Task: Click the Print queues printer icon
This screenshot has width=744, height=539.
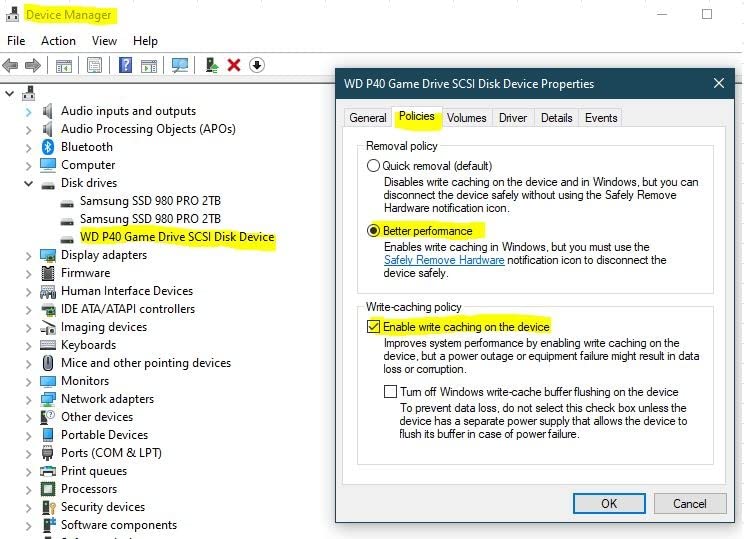Action: point(48,471)
